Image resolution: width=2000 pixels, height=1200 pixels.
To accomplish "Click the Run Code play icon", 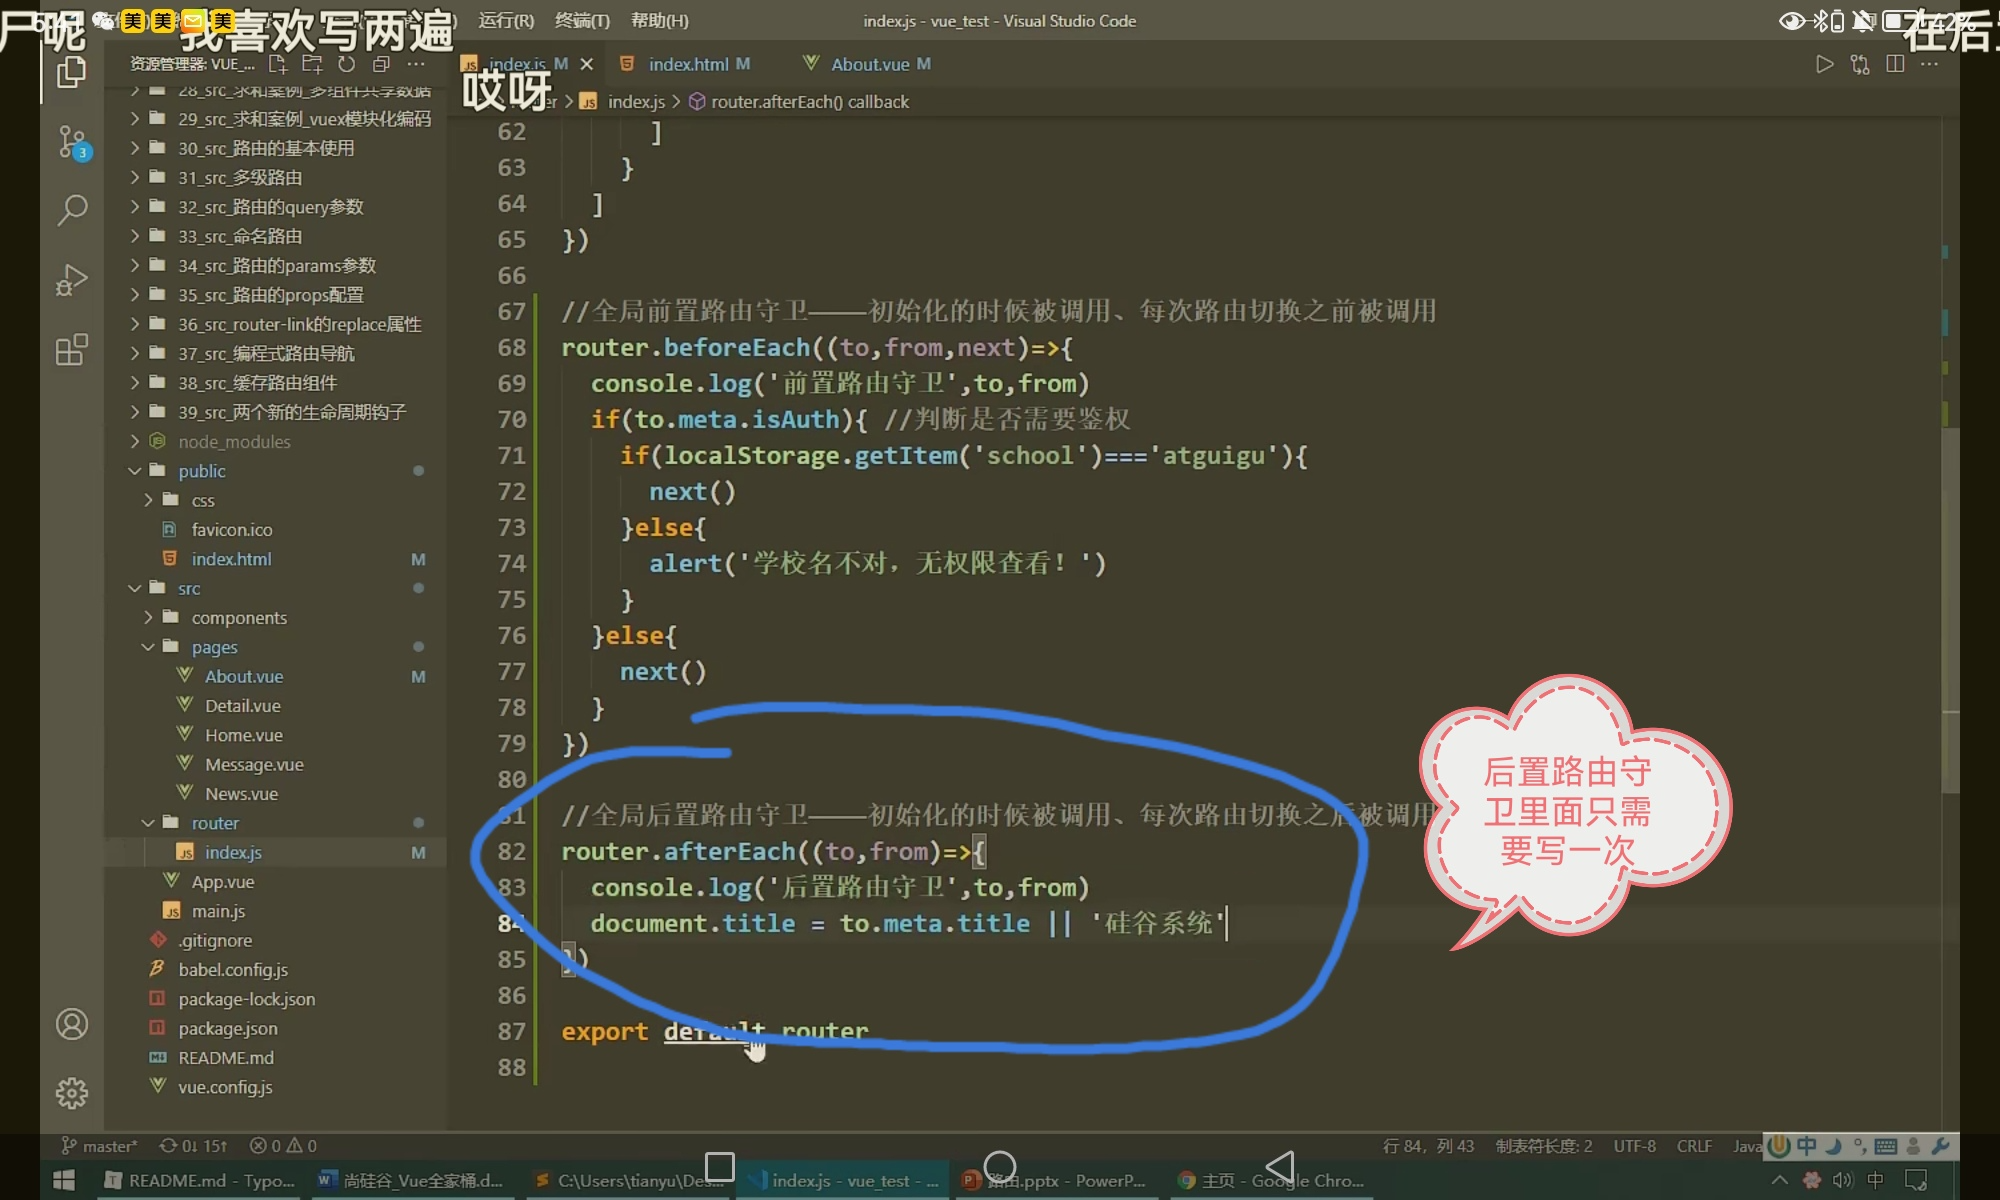I will point(1824,64).
